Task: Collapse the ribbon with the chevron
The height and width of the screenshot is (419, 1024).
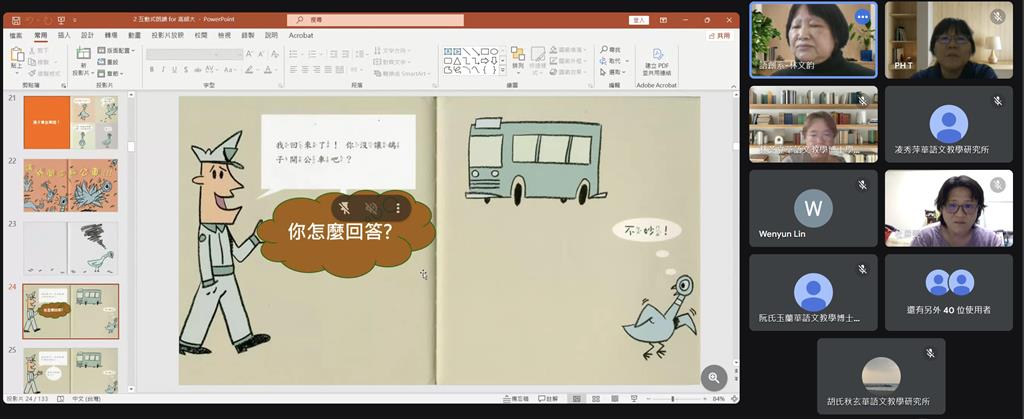Action: click(x=733, y=85)
